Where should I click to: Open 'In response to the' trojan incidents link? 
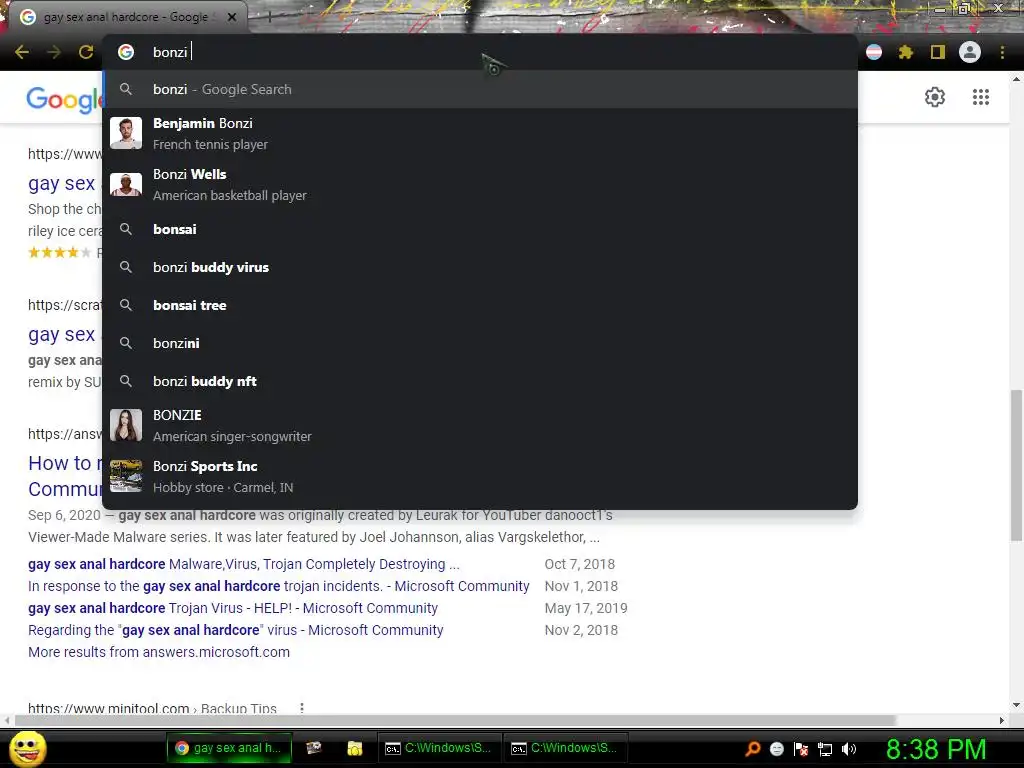(278, 586)
